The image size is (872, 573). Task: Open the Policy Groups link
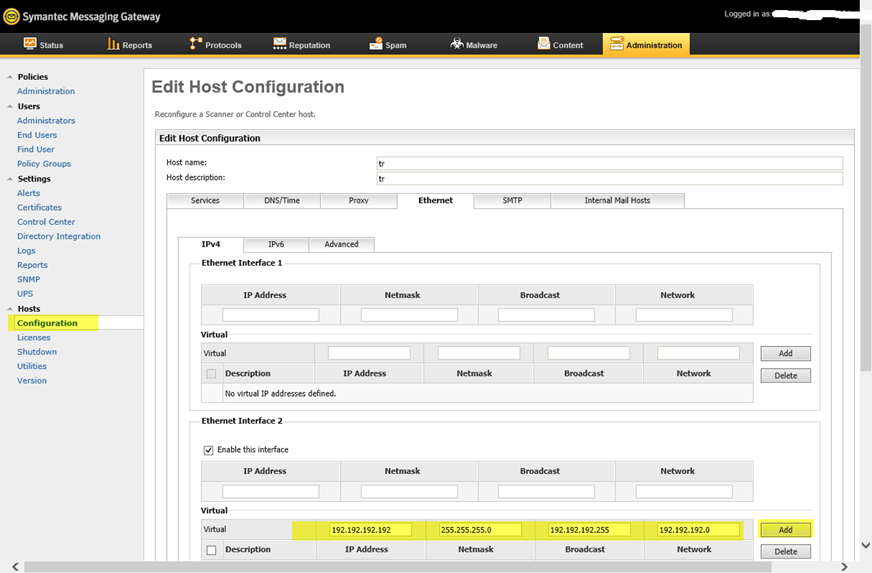[x=44, y=164]
